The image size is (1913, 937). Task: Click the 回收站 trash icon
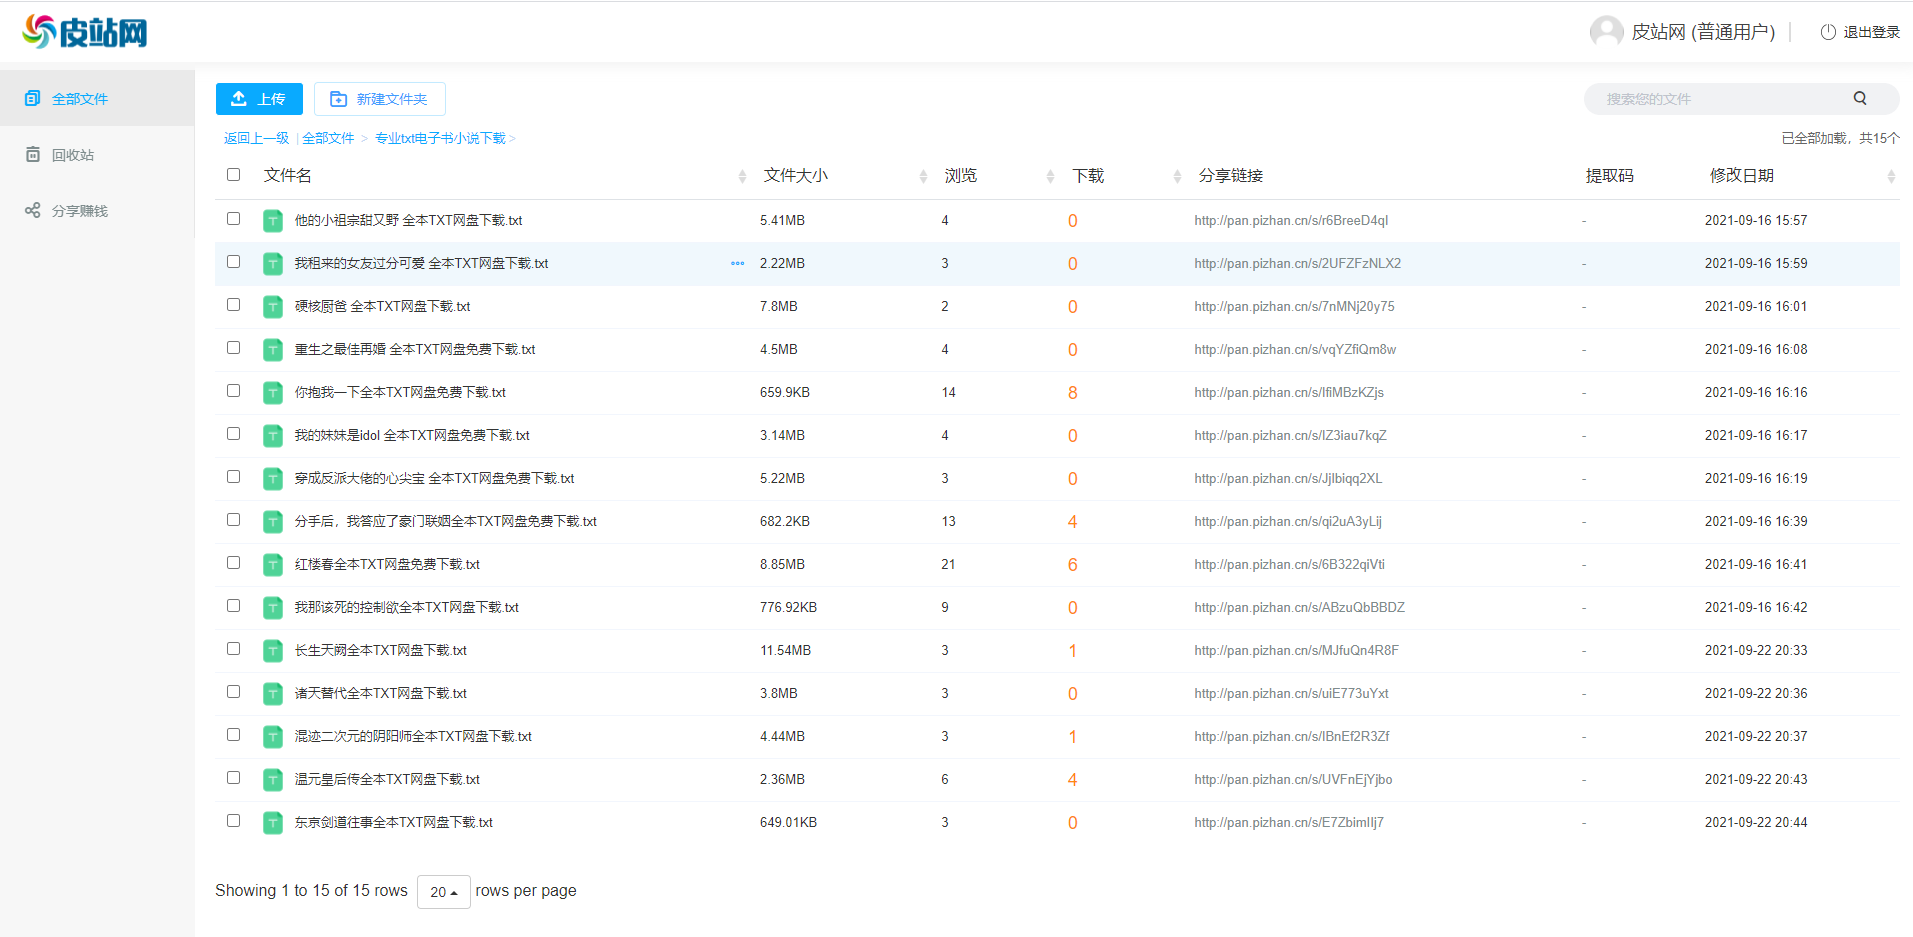[33, 154]
